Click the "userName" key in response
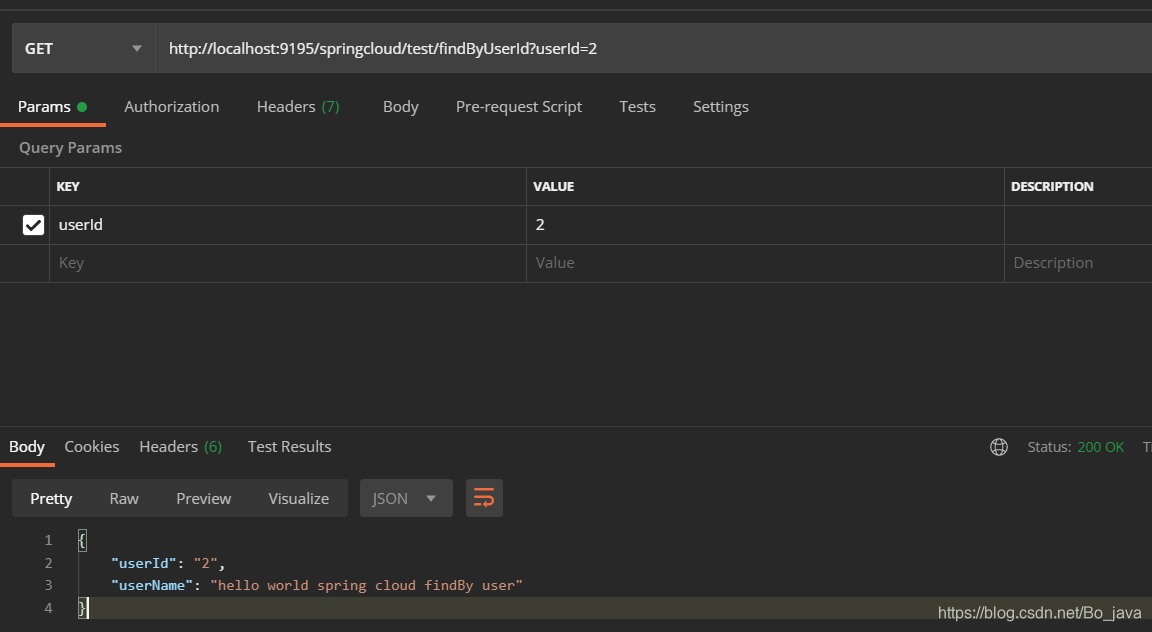Viewport: 1152px width, 632px height. (152, 586)
